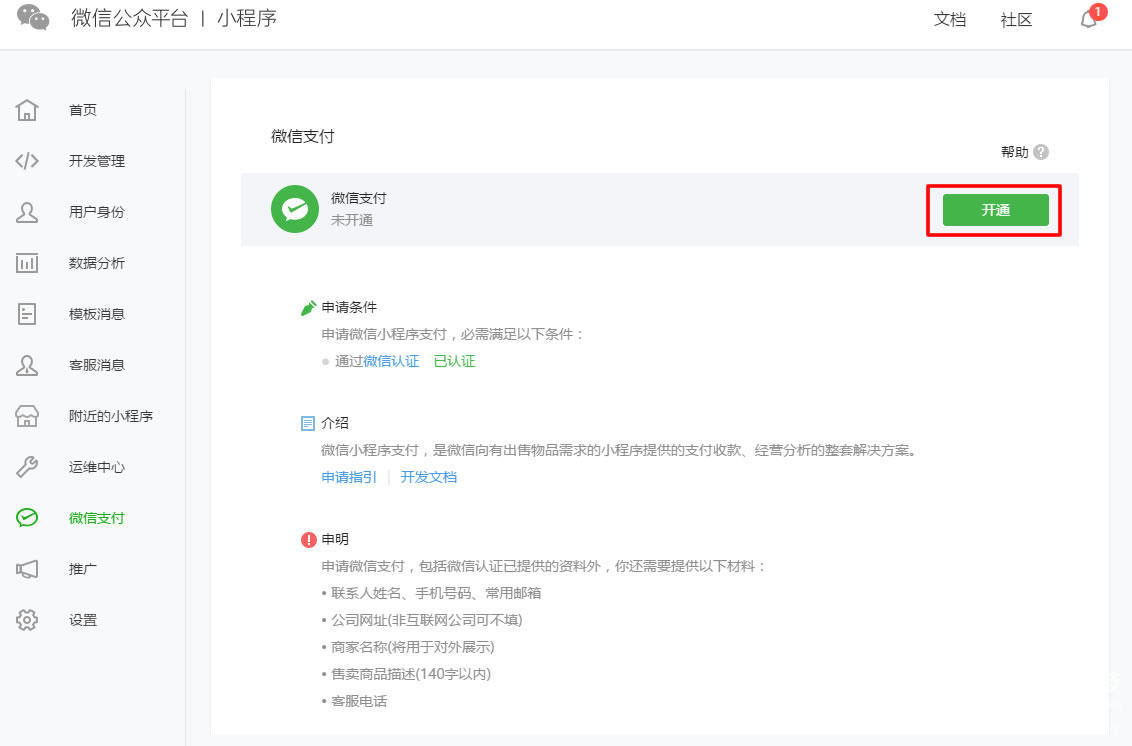Image resolution: width=1132 pixels, height=746 pixels.
Task: Click the green 开通 button
Action: tap(995, 210)
